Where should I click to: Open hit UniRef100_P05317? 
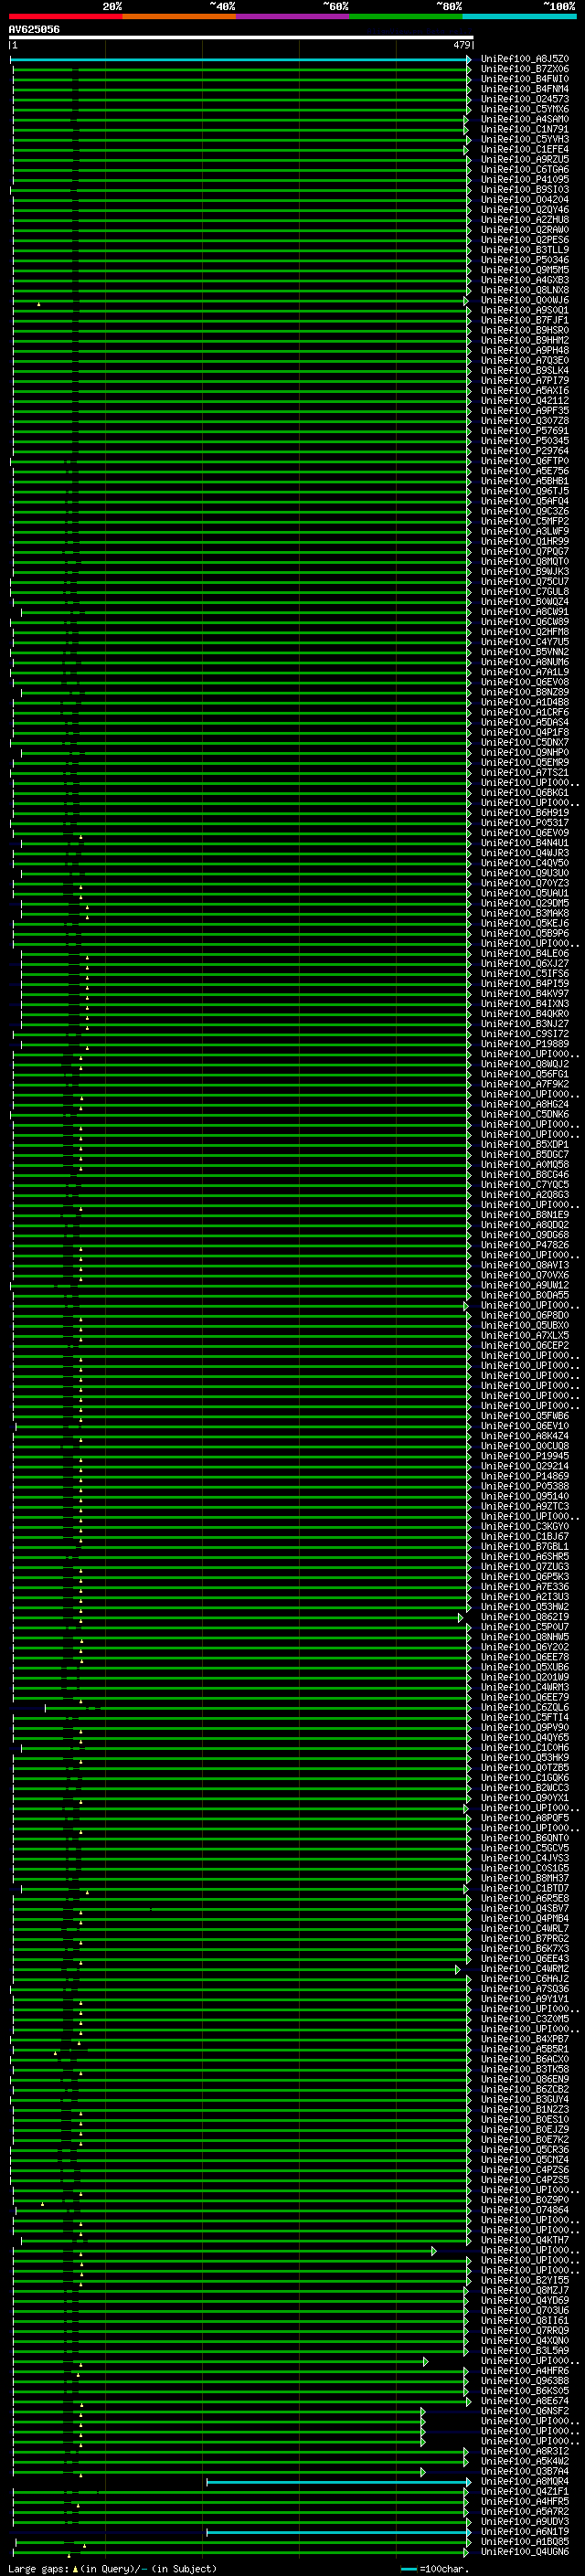click(x=525, y=823)
